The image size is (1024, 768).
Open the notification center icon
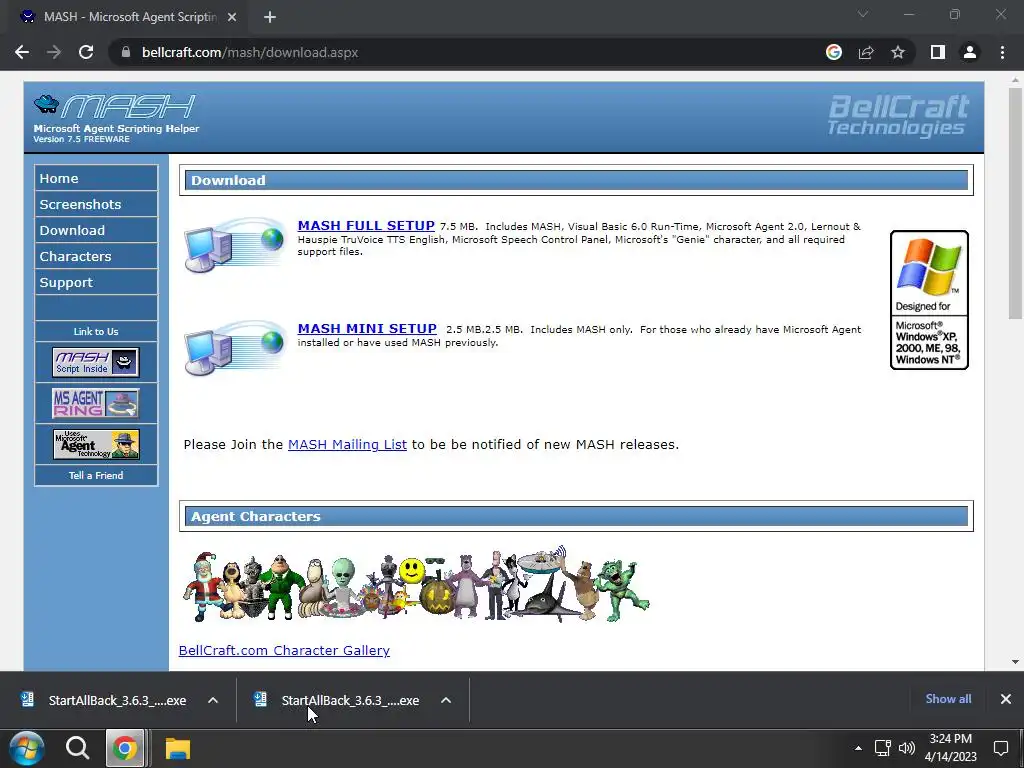1001,748
